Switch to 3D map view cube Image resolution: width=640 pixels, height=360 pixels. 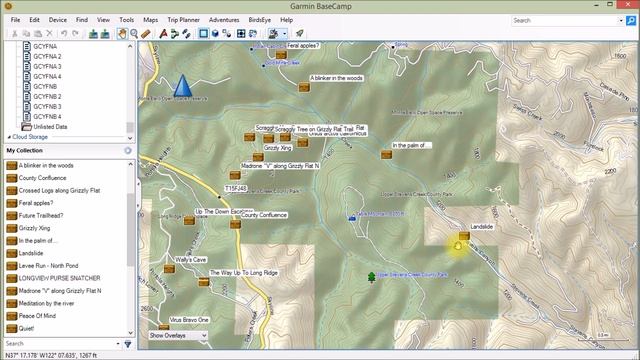point(215,34)
